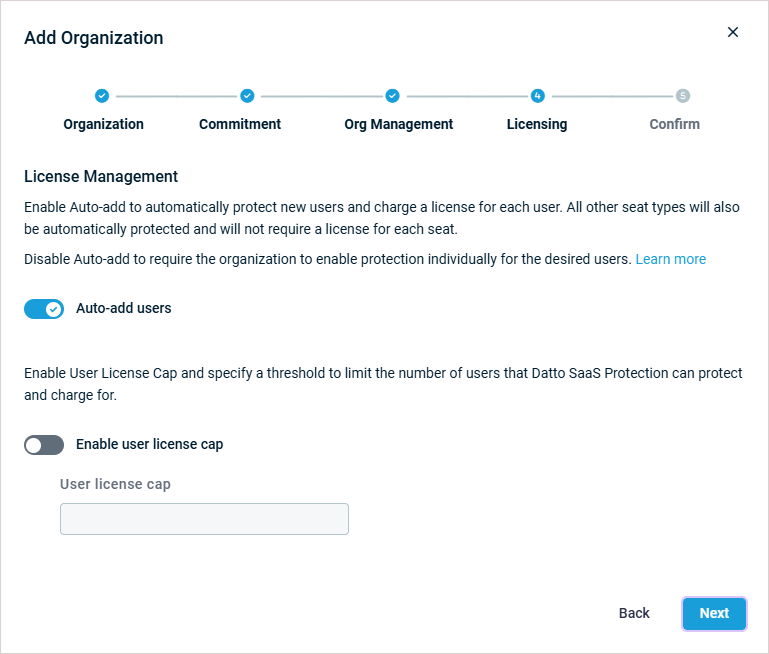Click the Enable user license cap label
The height and width of the screenshot is (654, 769).
[149, 444]
